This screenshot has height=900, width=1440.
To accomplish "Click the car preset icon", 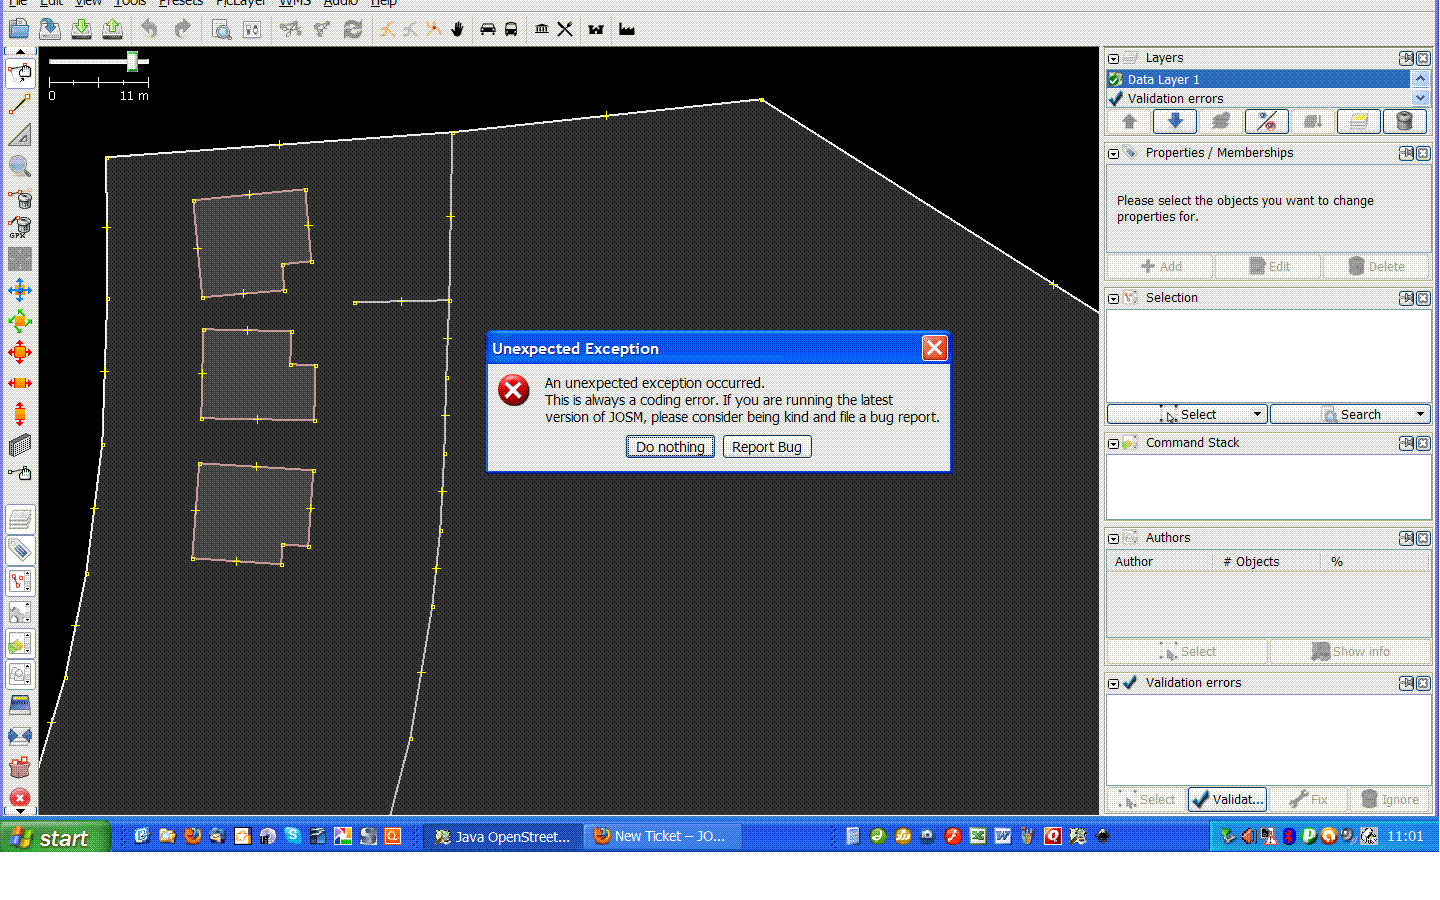I will point(487,29).
